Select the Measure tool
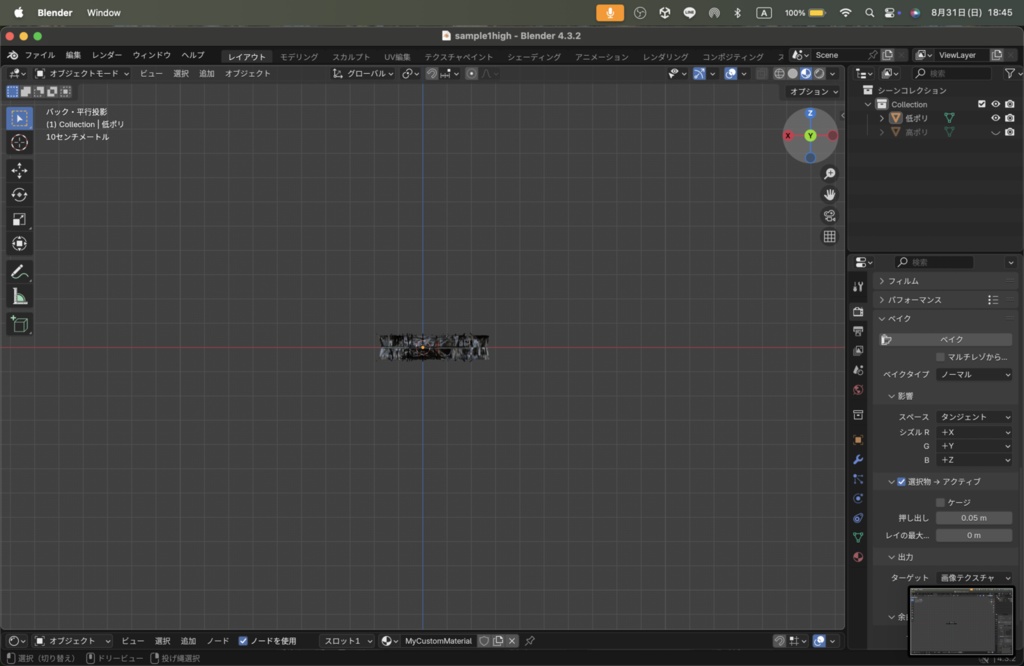1024x666 pixels. coord(19,297)
